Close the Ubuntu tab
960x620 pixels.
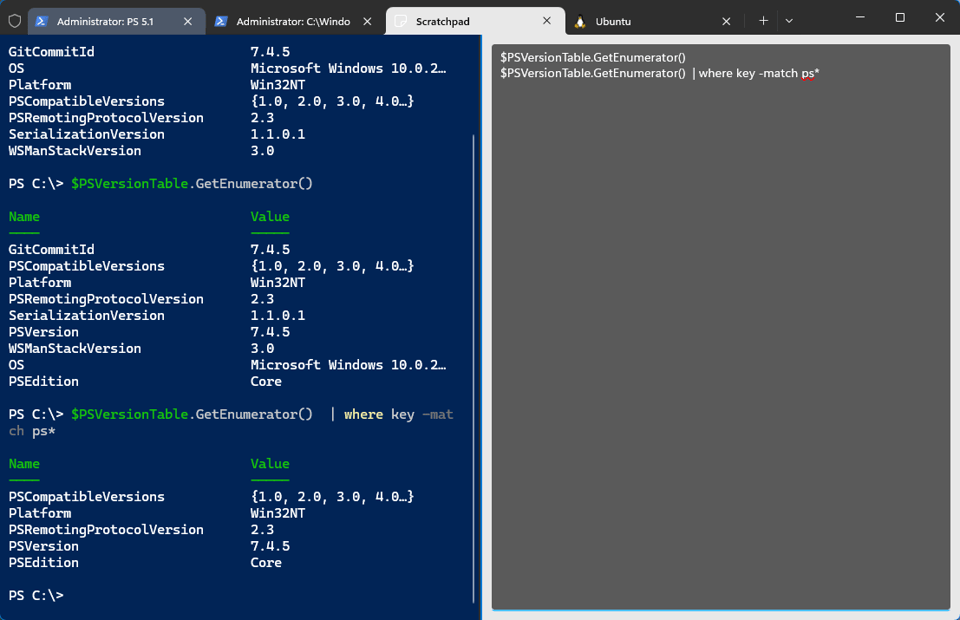coord(726,21)
